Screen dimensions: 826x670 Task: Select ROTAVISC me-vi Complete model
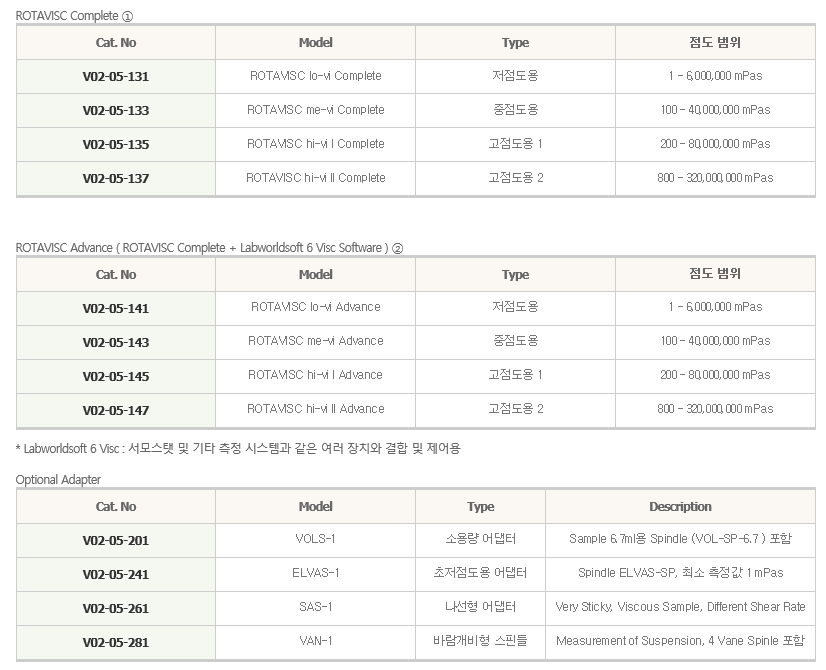pos(315,110)
